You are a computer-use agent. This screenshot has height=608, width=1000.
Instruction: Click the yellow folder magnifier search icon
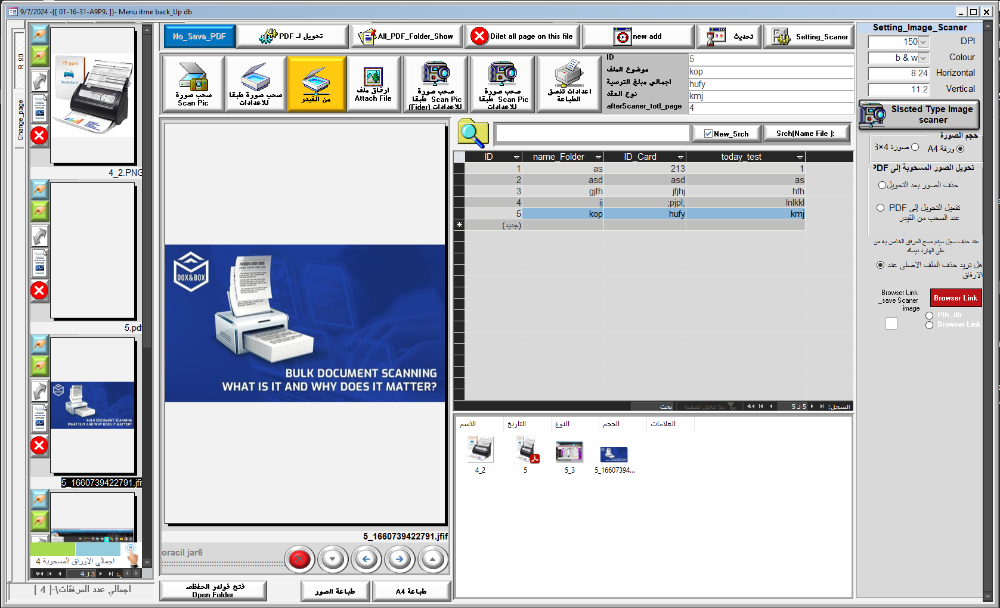pos(473,133)
